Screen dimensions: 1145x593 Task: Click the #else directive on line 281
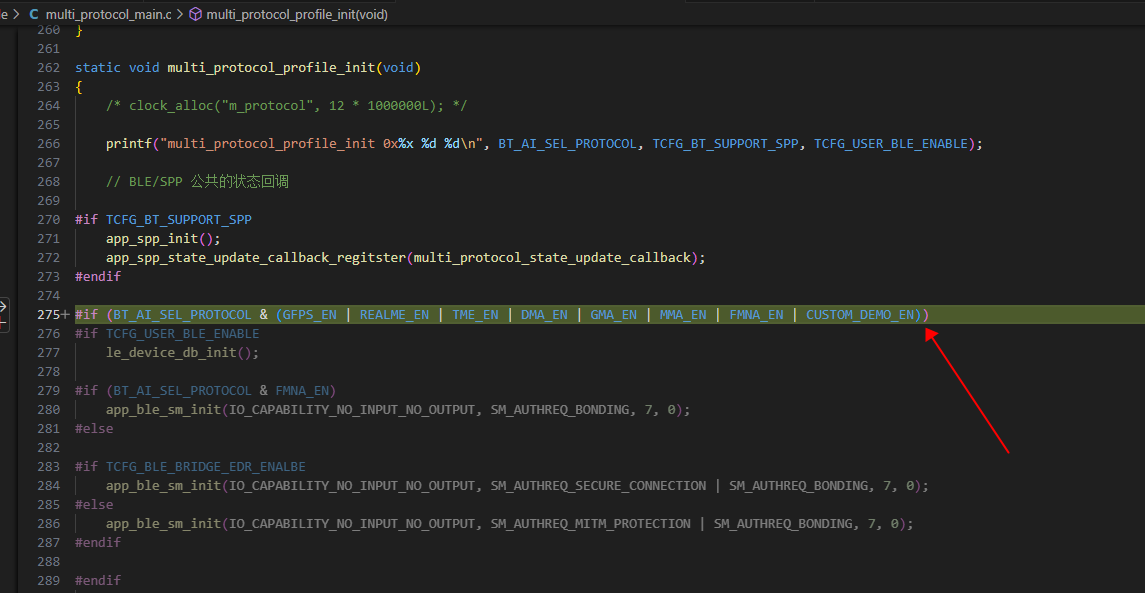[x=94, y=429]
